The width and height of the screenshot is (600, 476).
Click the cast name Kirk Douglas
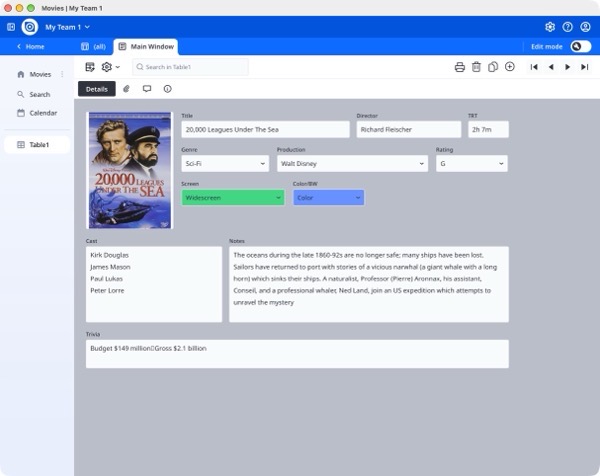(109, 255)
